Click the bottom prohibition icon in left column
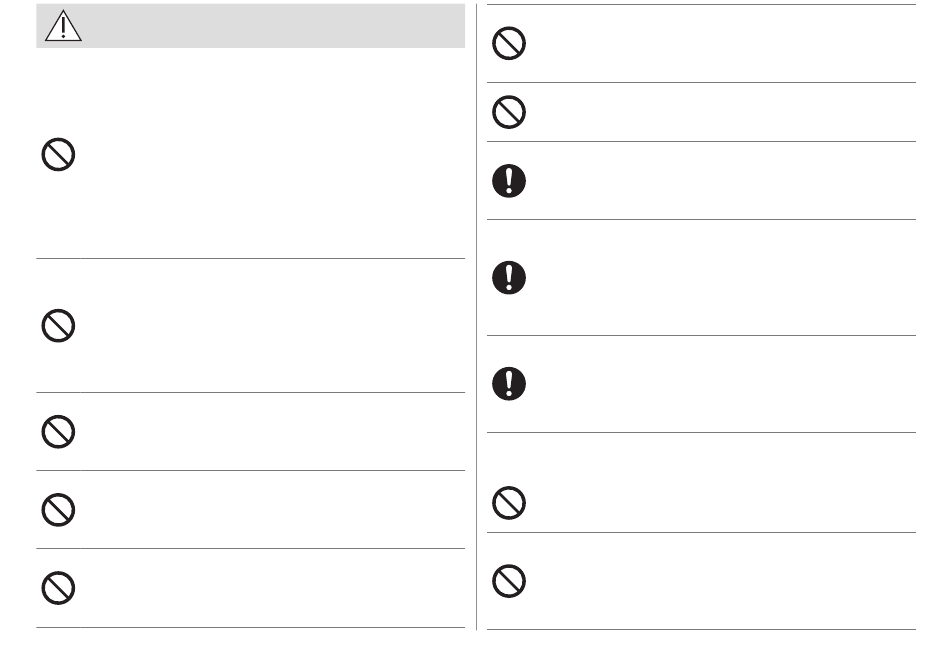 tap(58, 588)
